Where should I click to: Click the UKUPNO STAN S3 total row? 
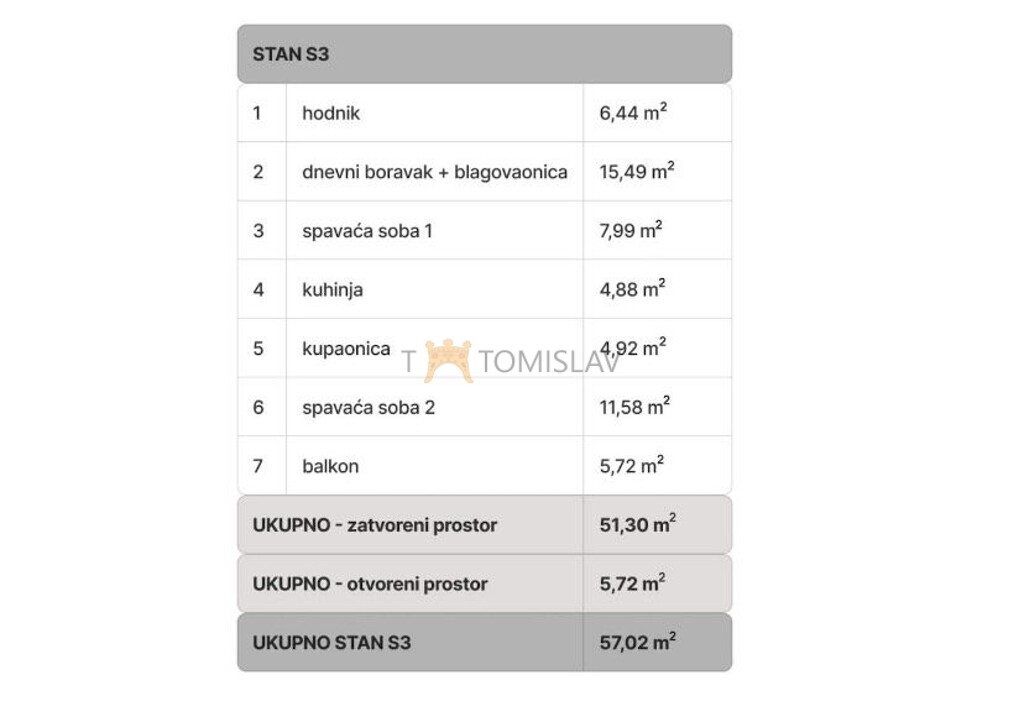pyautogui.click(x=485, y=642)
